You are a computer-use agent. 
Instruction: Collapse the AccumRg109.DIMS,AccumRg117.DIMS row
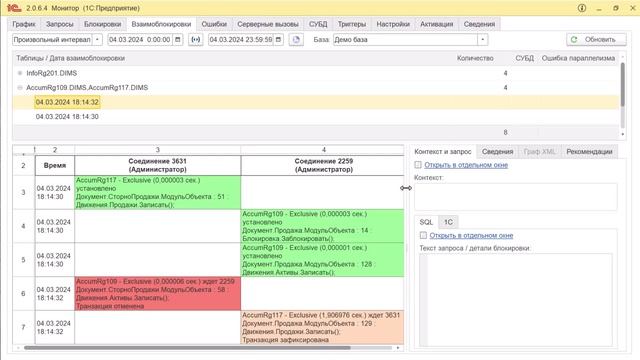(20, 88)
